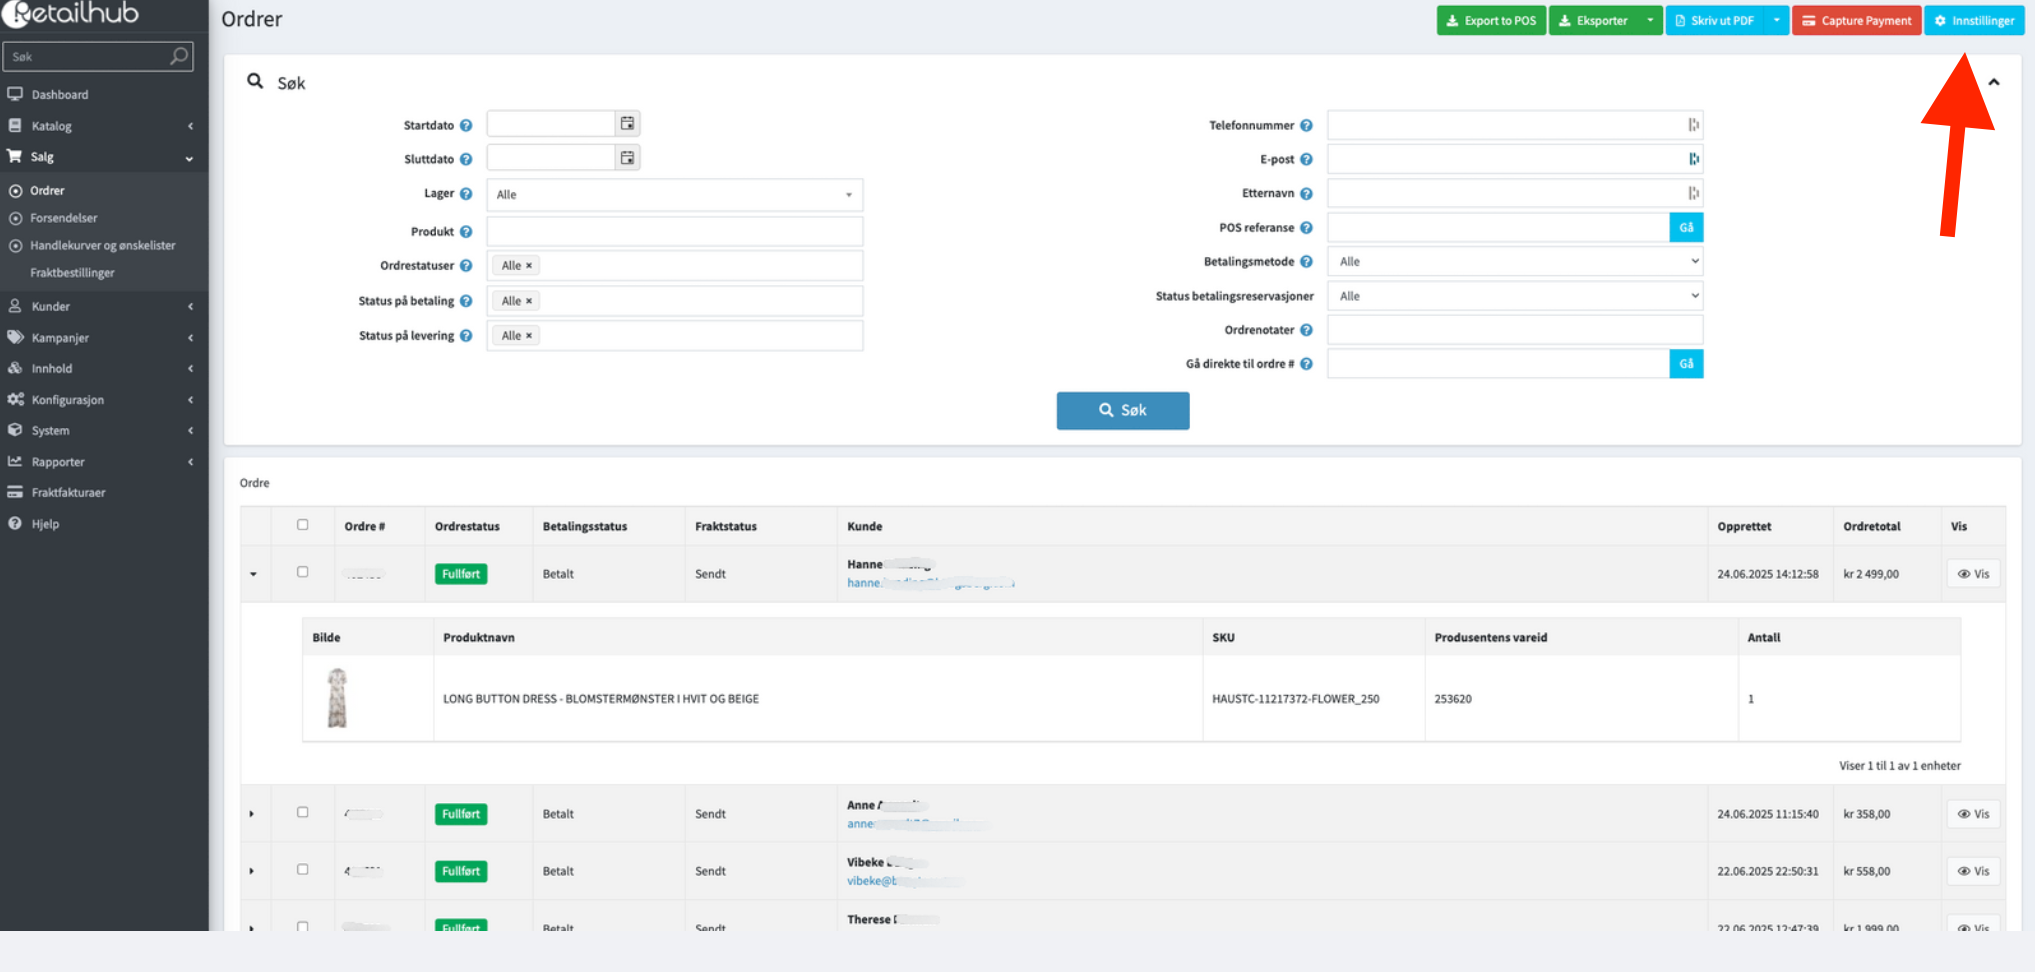Click the help icon next to Lager

466,194
